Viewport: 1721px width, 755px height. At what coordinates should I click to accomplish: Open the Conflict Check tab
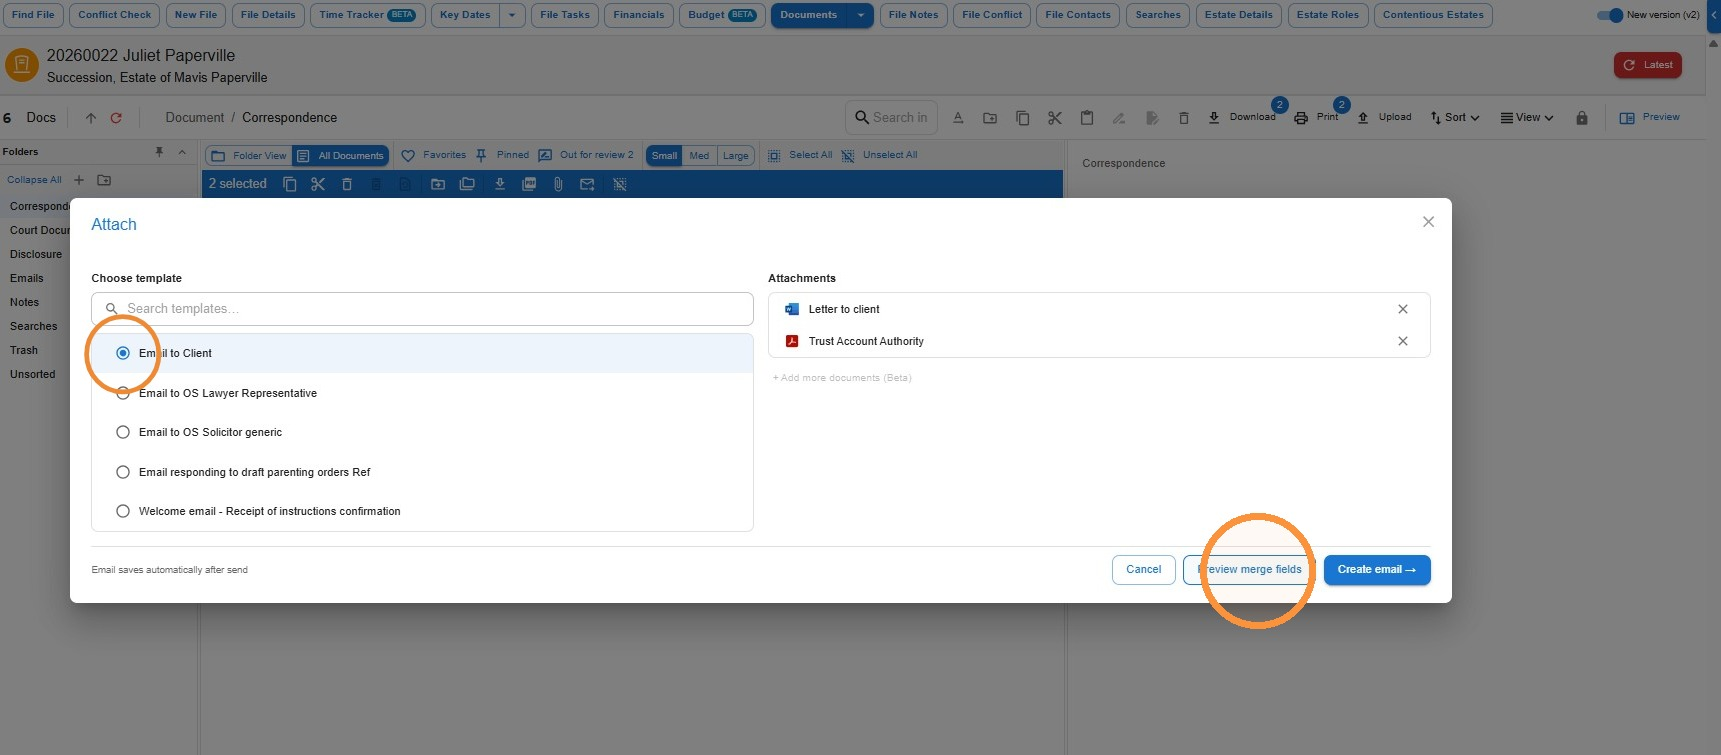tap(115, 15)
